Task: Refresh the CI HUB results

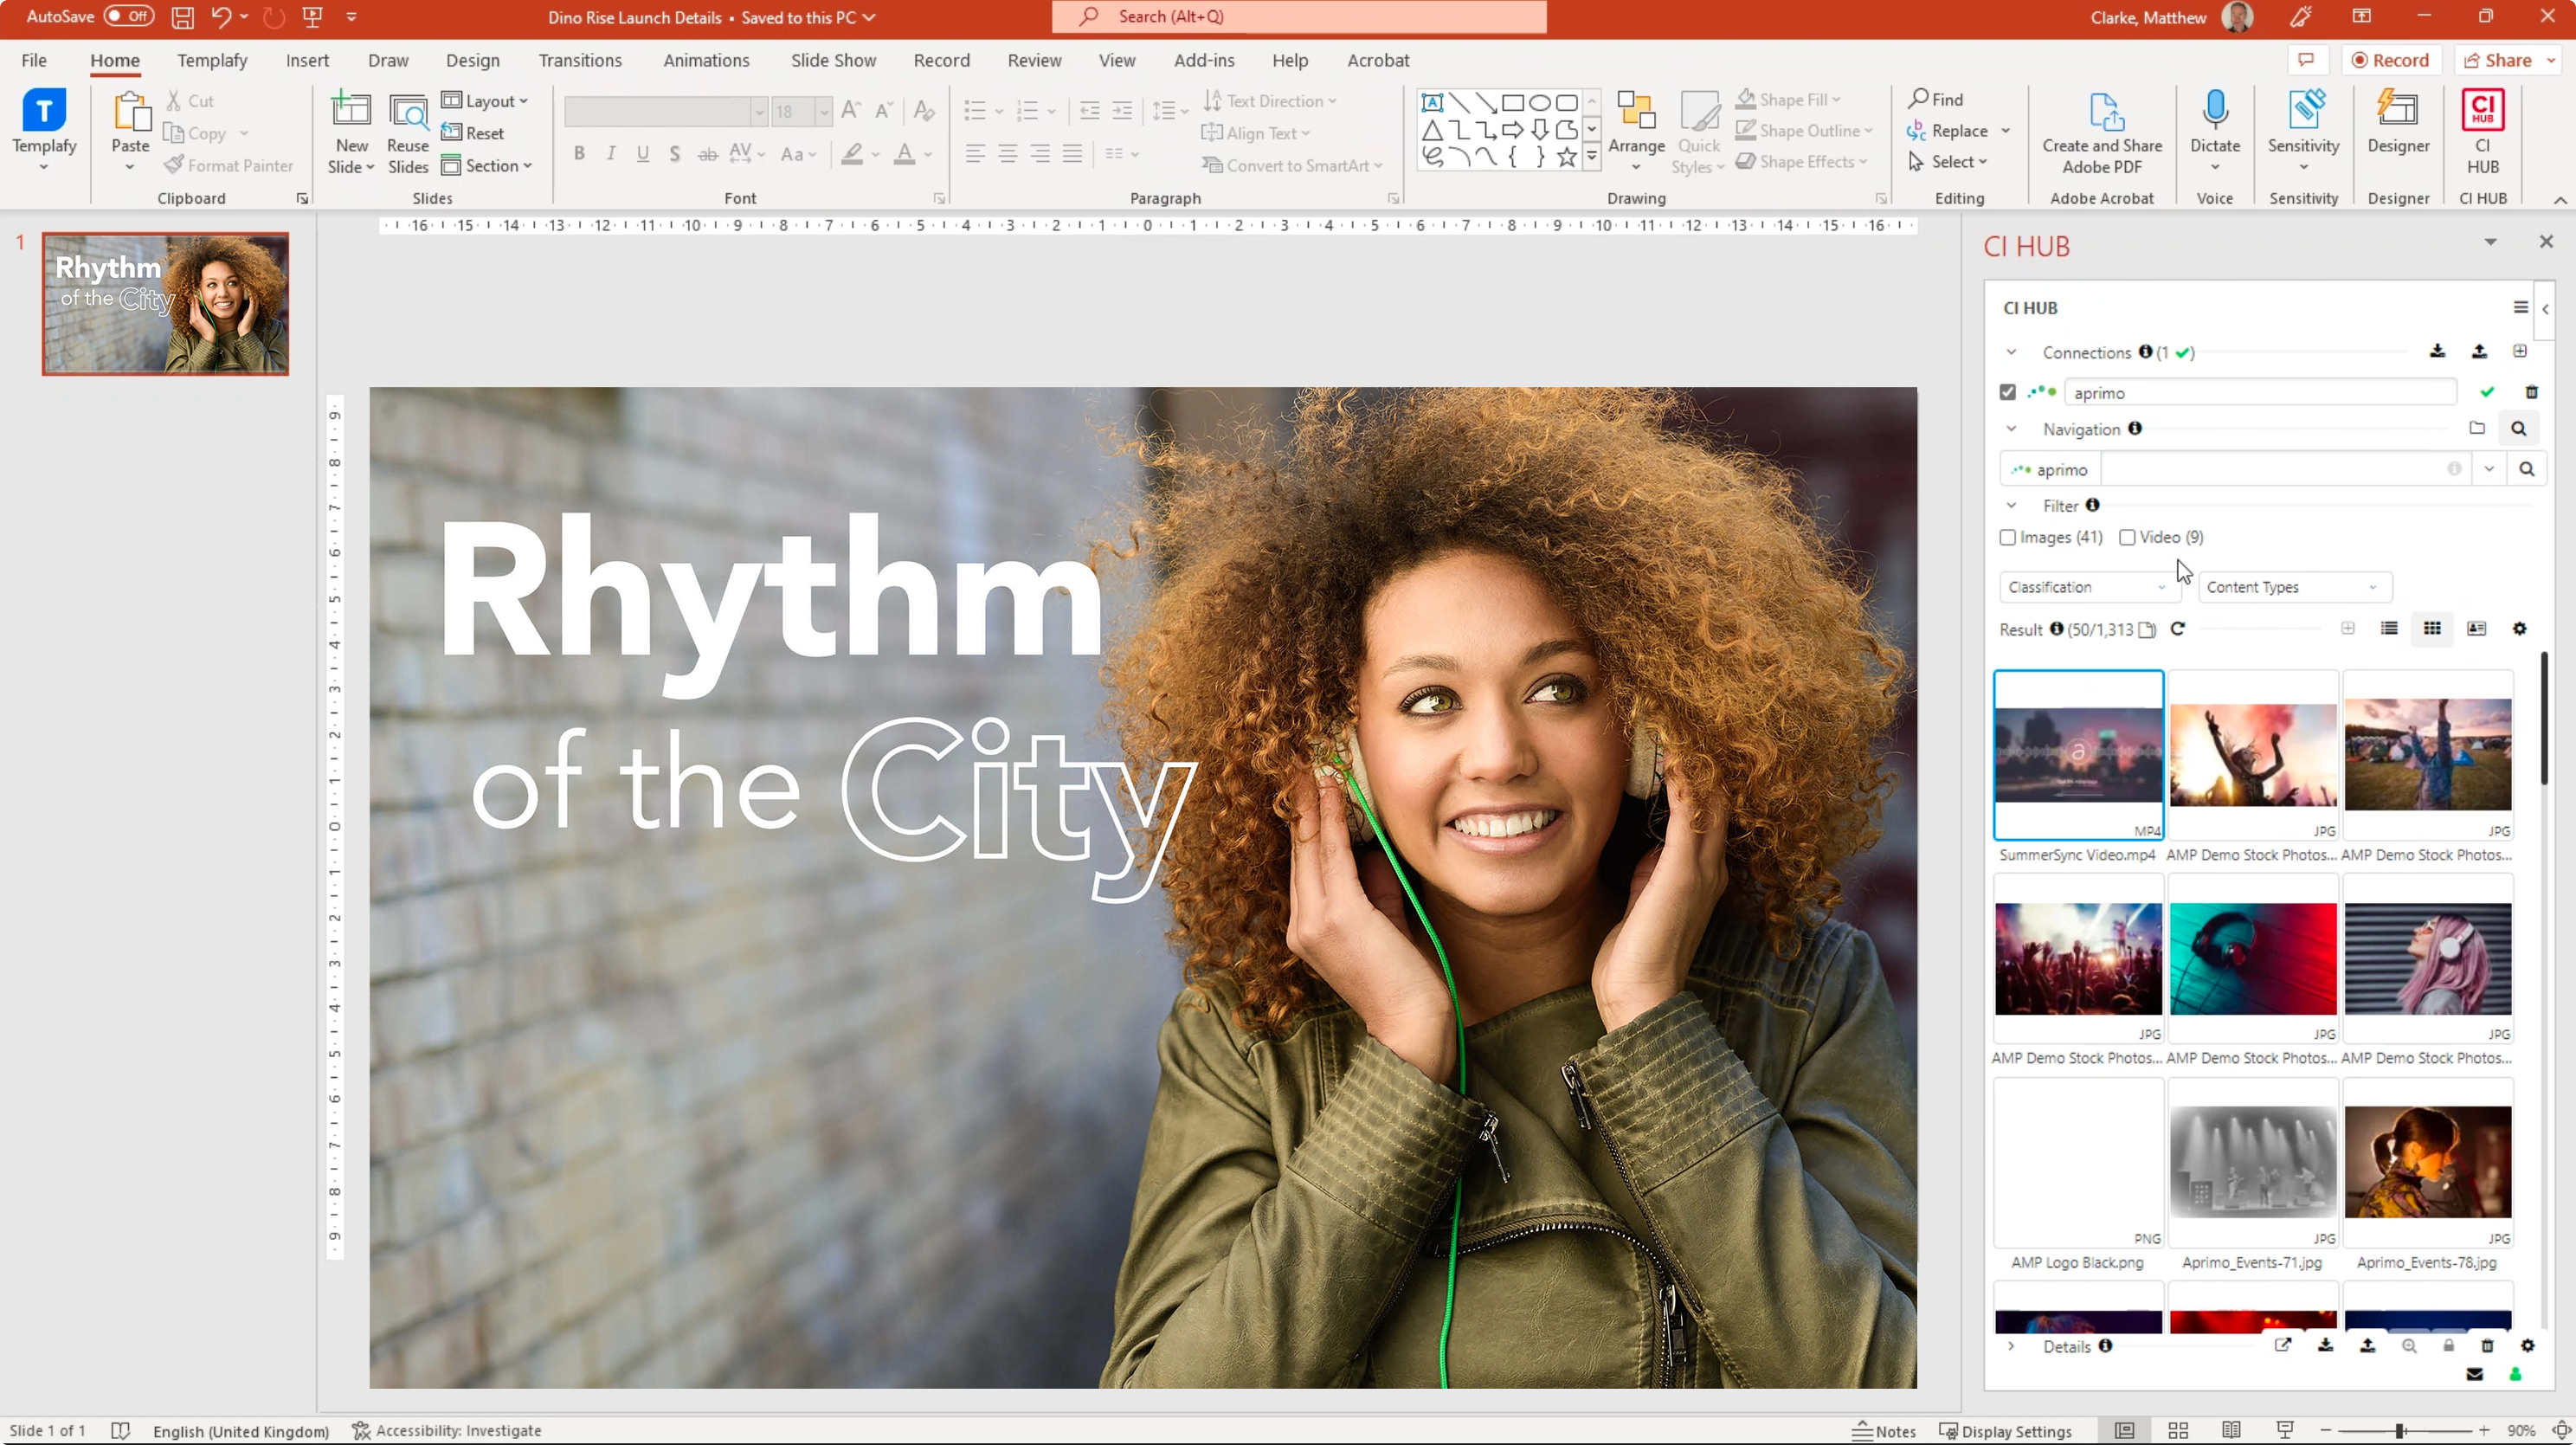Action: (2177, 628)
